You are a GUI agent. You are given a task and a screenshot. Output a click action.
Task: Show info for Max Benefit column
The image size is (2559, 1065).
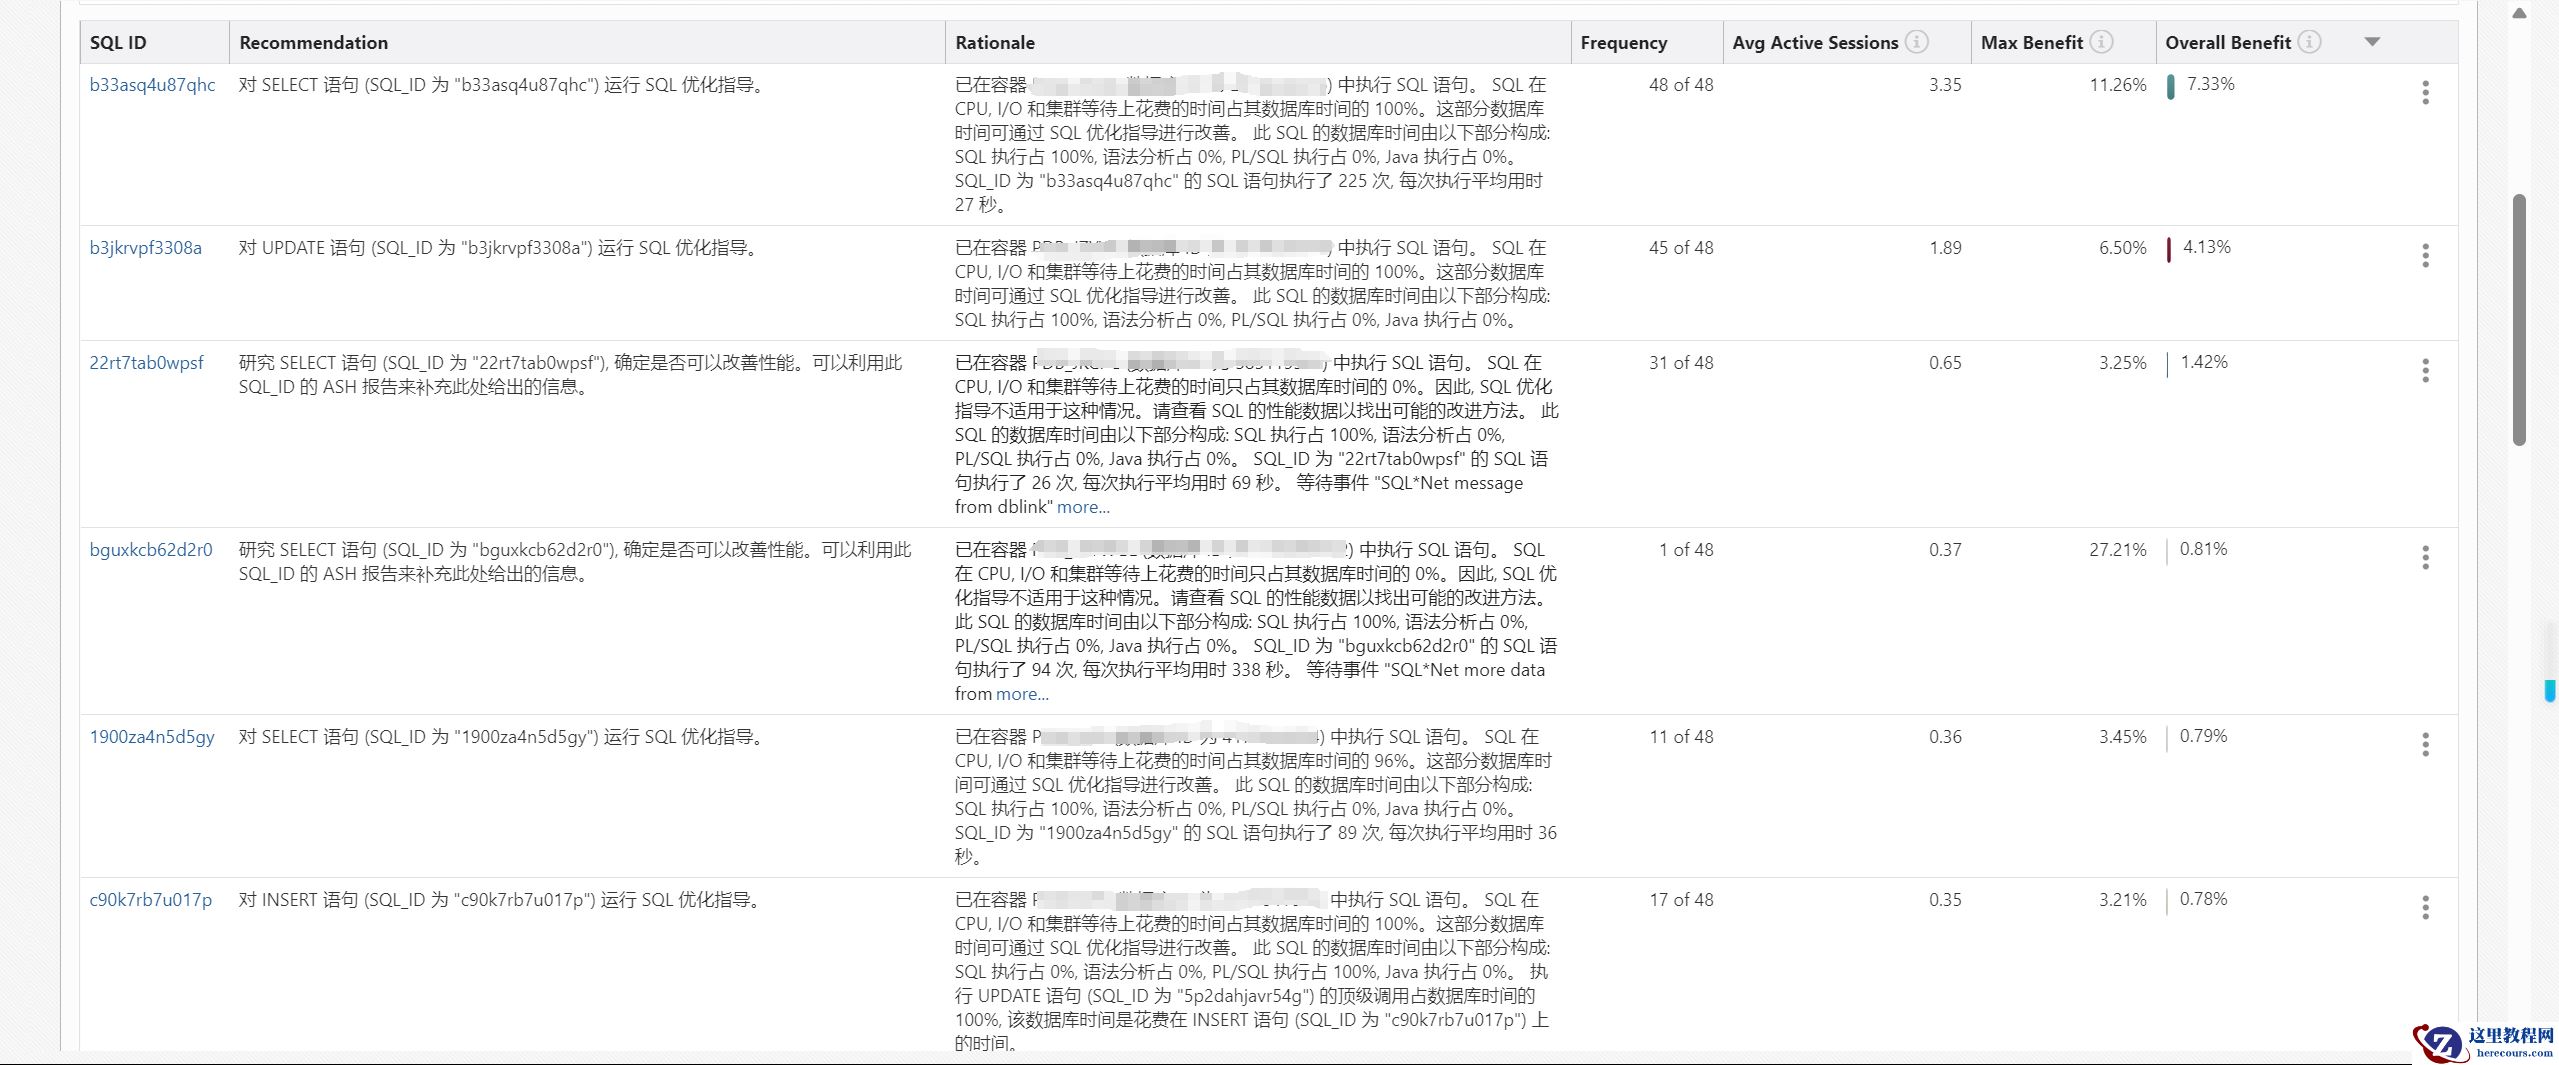tap(2101, 42)
